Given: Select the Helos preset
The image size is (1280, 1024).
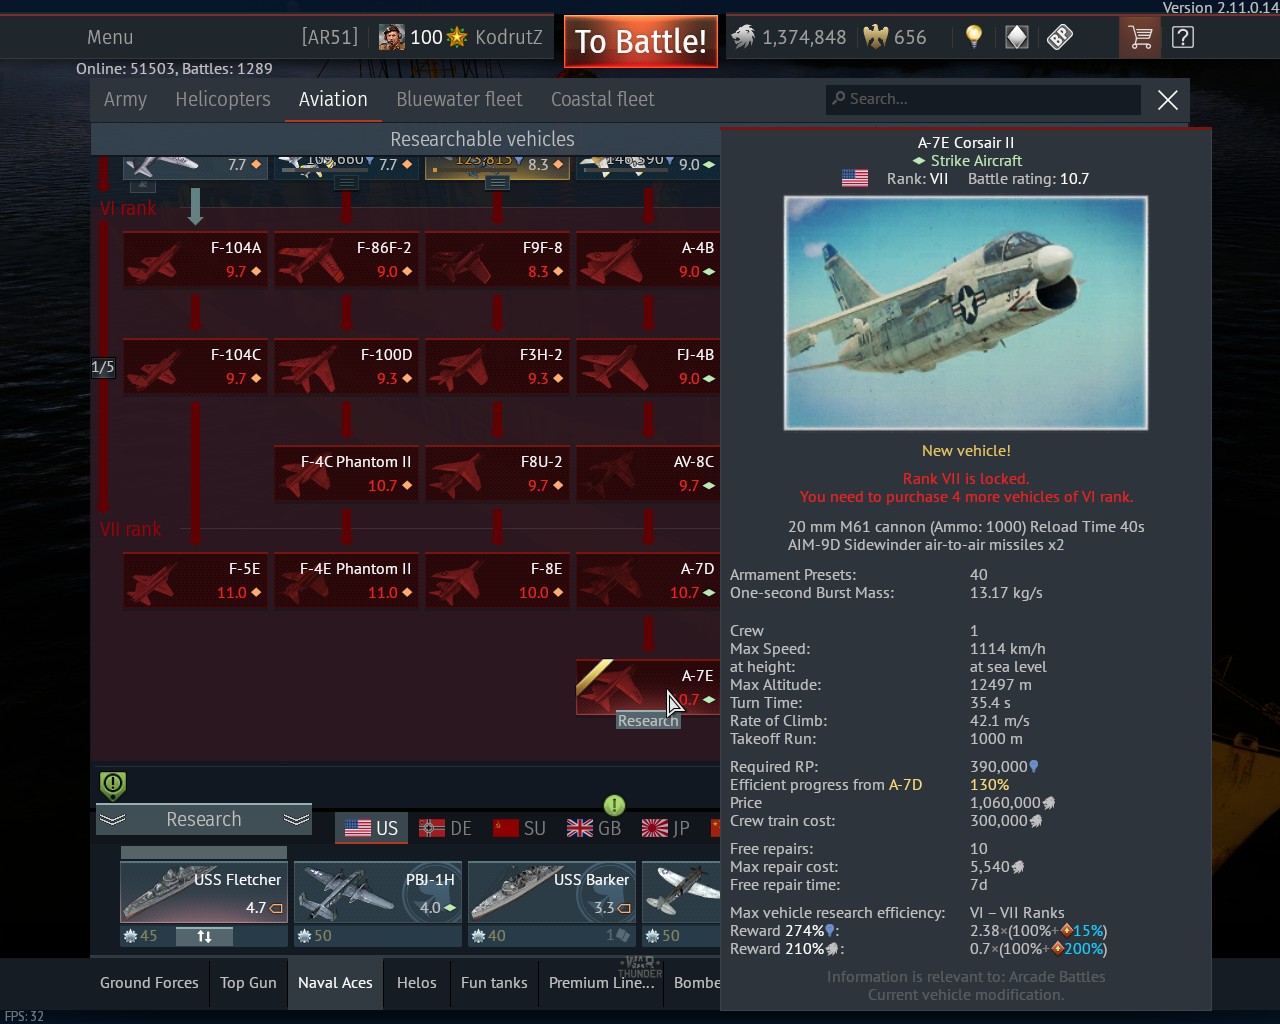Looking at the screenshot, I should pos(416,983).
